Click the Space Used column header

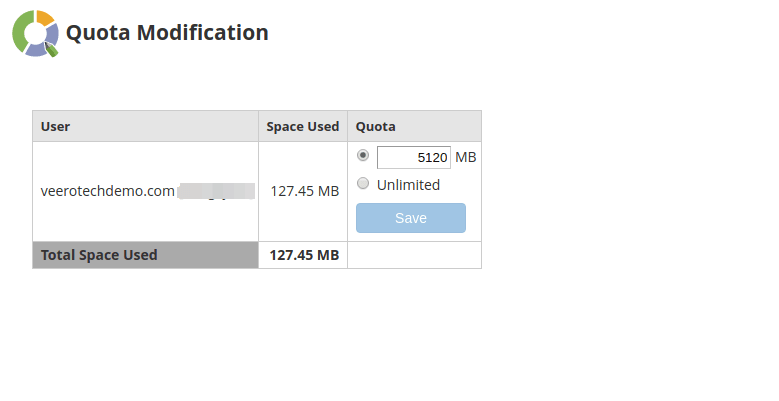[x=302, y=126]
